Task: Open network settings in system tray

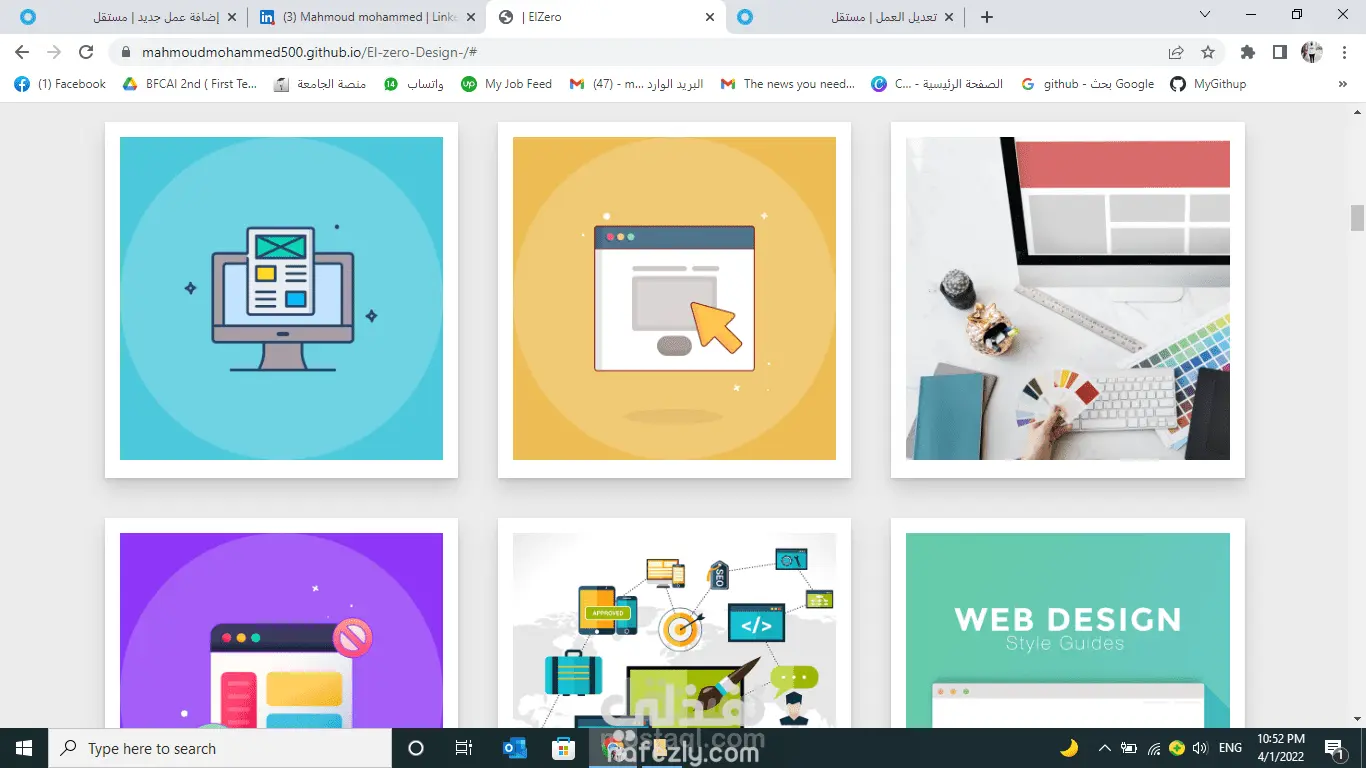Action: click(1153, 748)
